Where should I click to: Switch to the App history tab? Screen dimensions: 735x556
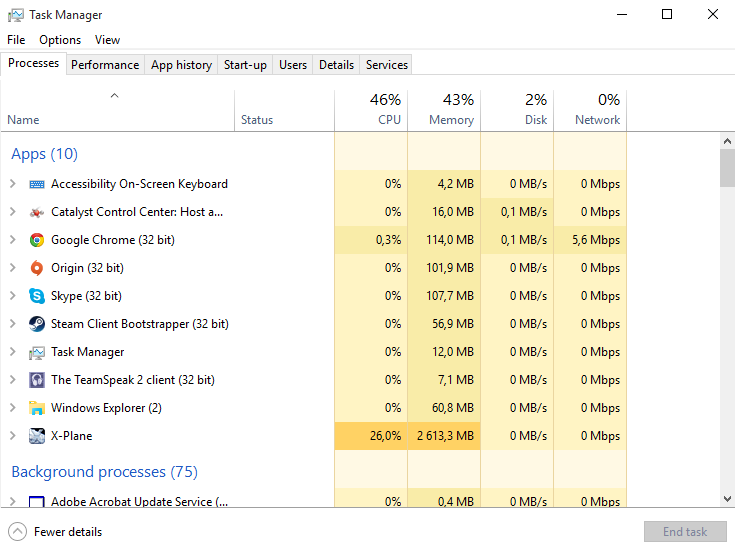point(181,65)
